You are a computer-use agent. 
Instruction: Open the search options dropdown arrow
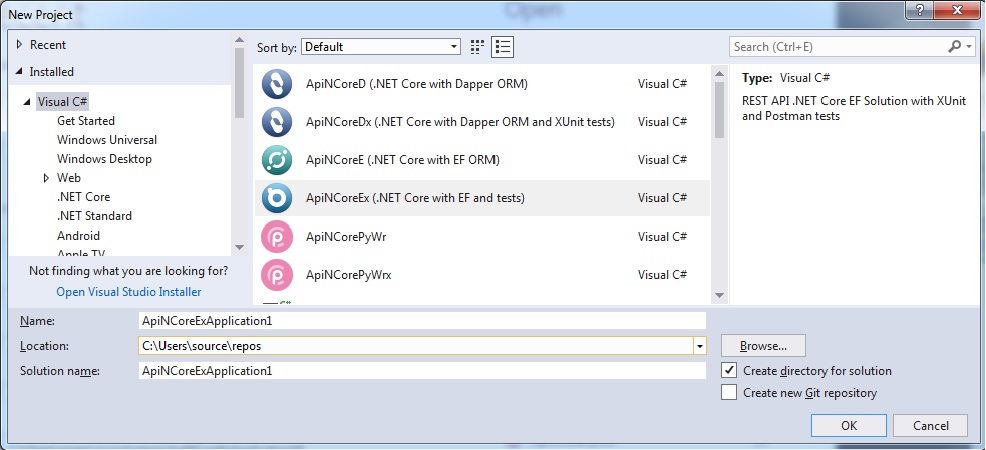pos(969,47)
